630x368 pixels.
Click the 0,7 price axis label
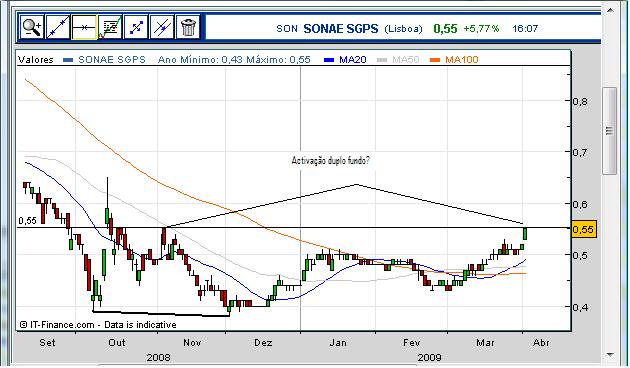click(x=580, y=152)
